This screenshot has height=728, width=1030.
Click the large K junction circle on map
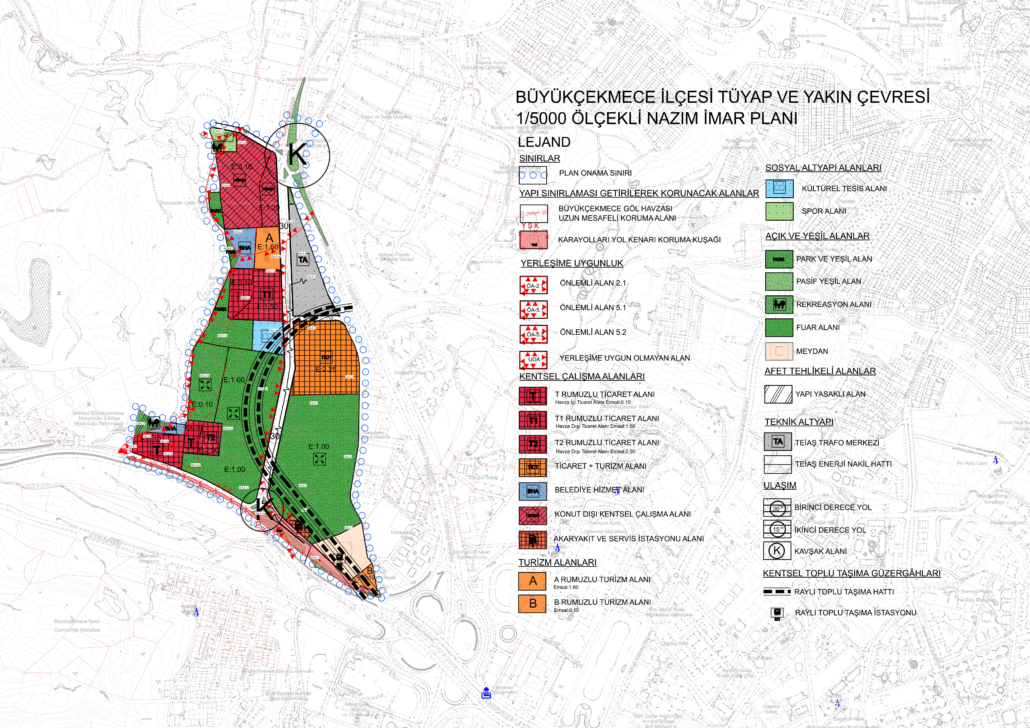(297, 155)
